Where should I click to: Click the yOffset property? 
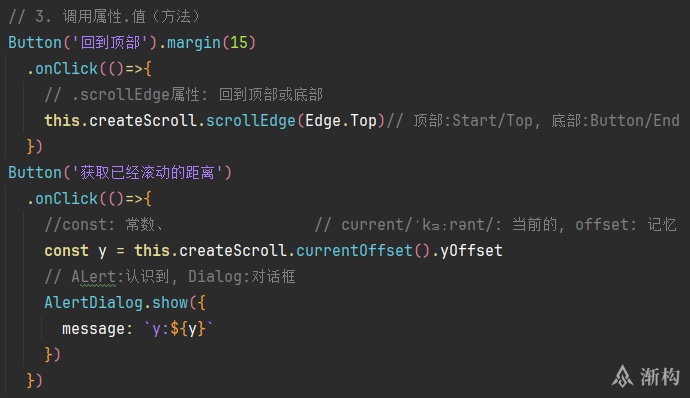coord(471,251)
